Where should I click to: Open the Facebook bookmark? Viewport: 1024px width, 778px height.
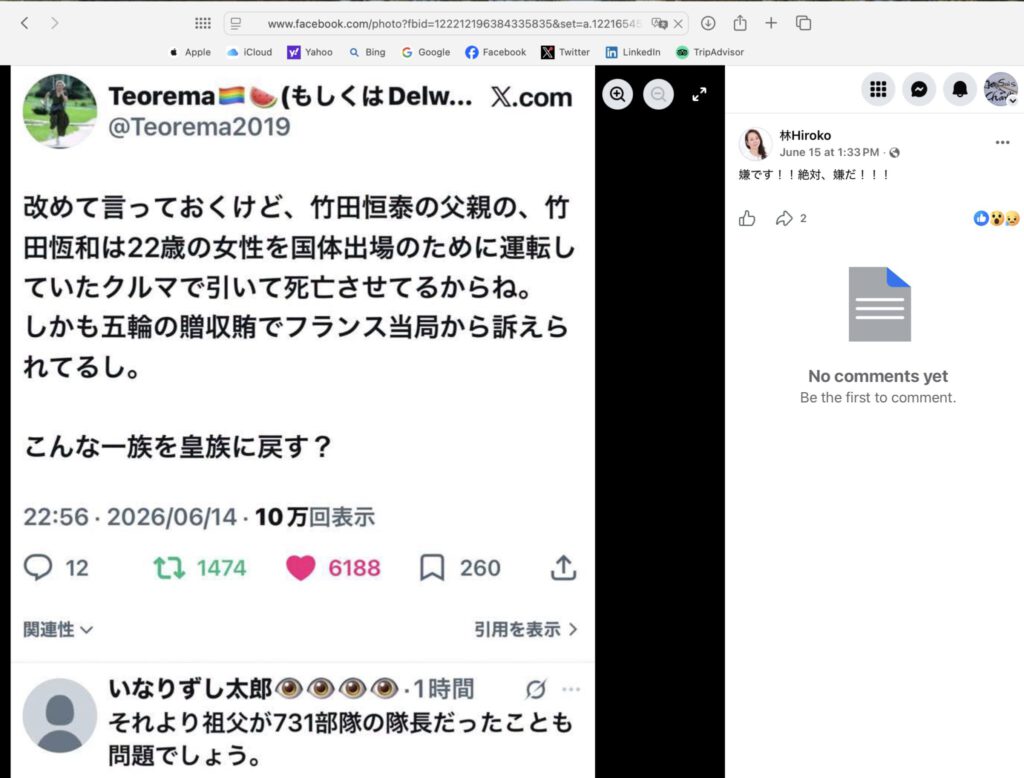pyautogui.click(x=496, y=52)
